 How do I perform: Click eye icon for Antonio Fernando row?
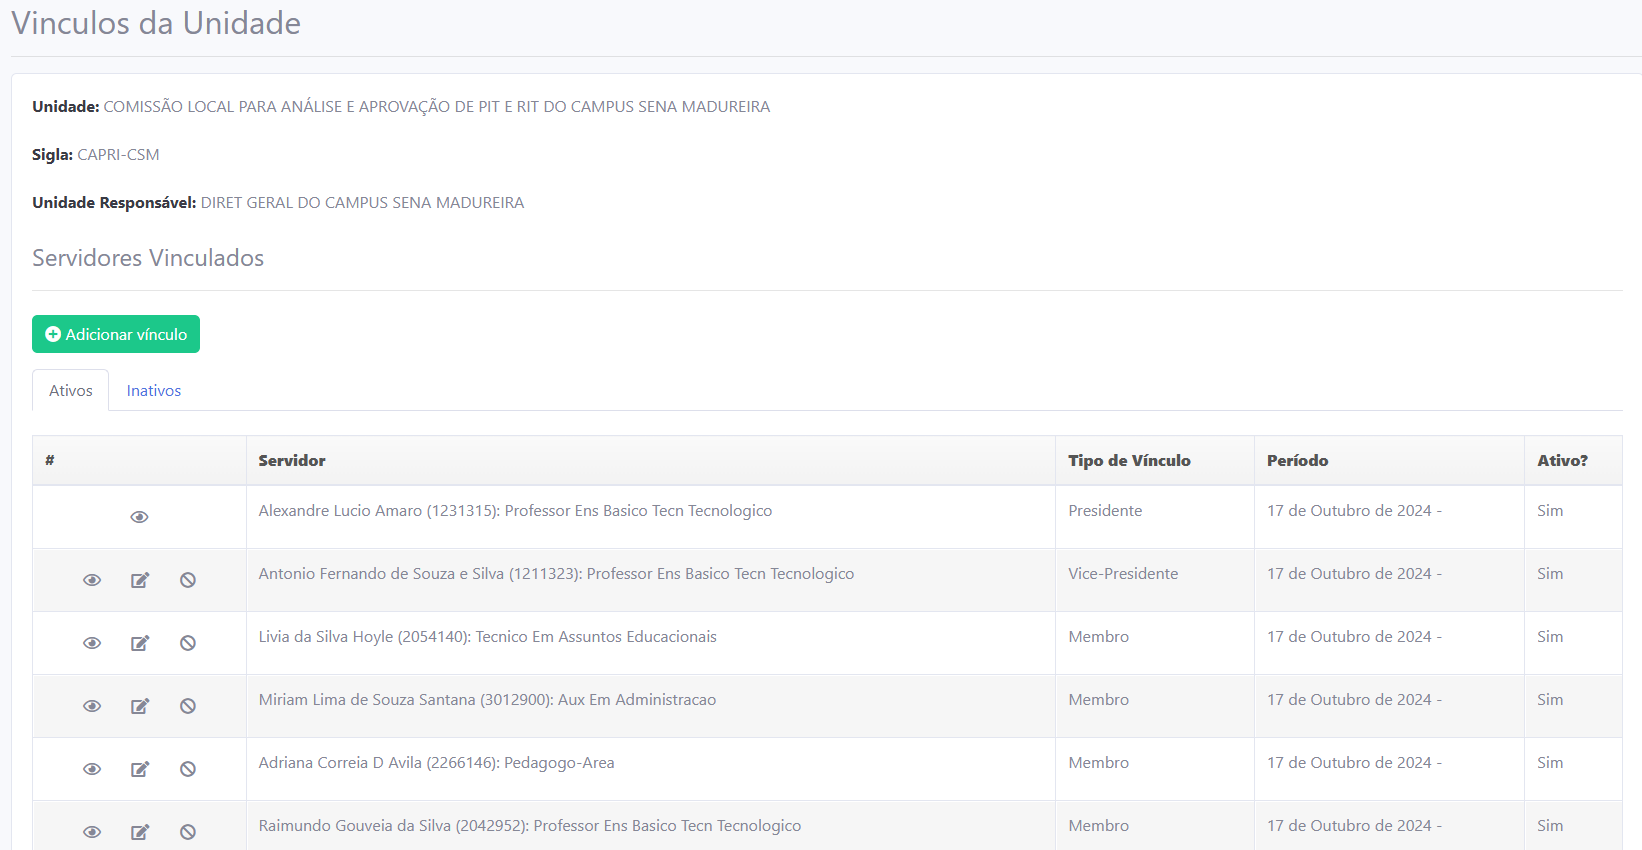click(x=92, y=580)
